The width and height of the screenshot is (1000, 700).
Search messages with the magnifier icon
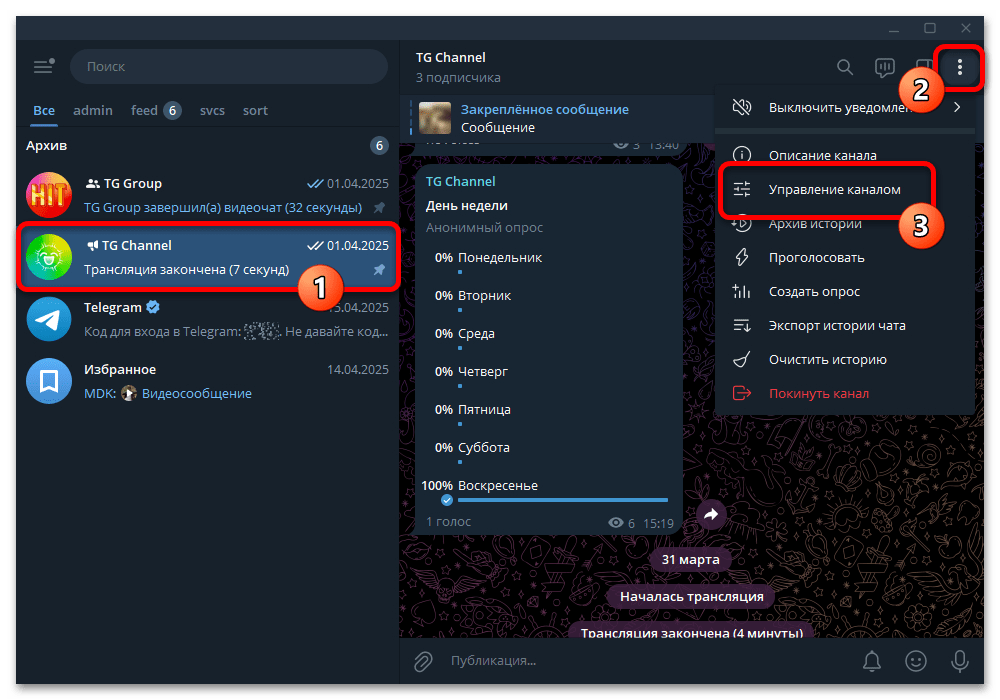click(x=844, y=67)
